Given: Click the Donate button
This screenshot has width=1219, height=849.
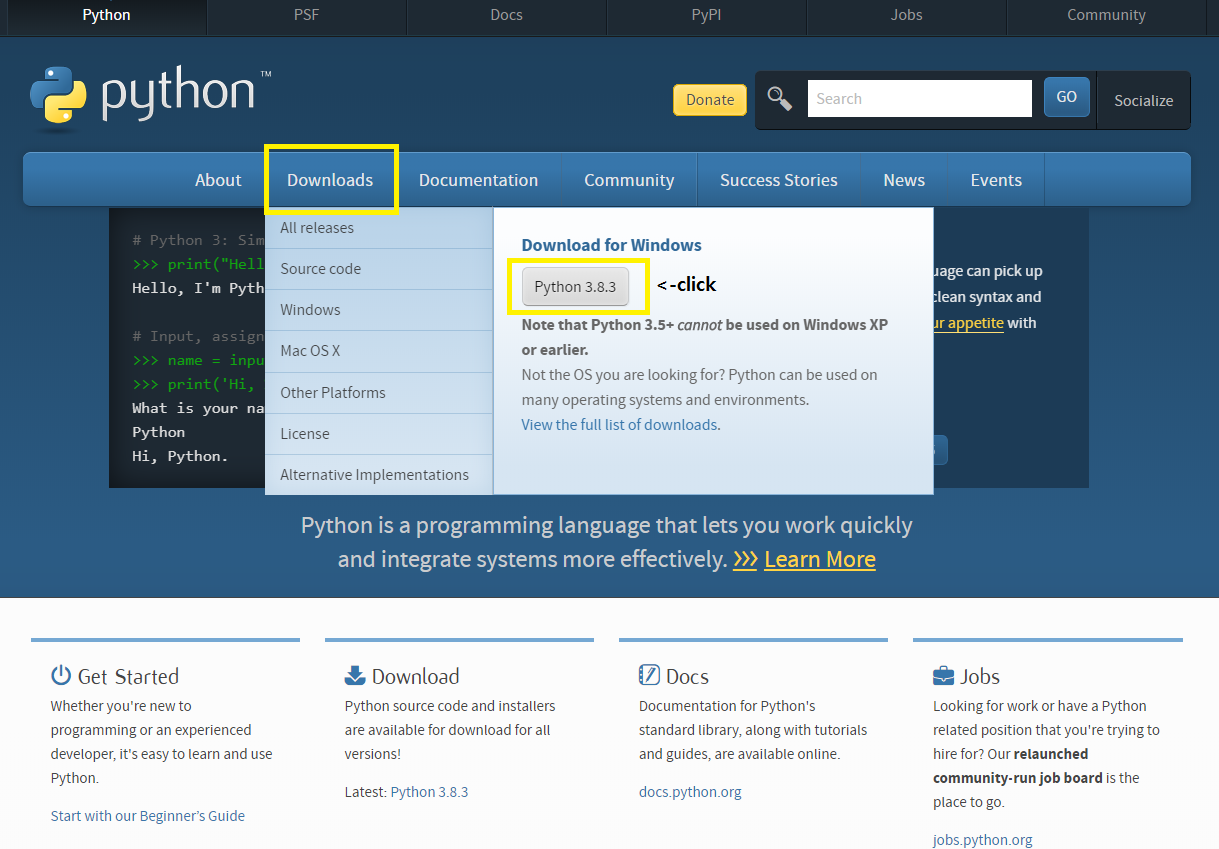Looking at the screenshot, I should tap(710, 99).
